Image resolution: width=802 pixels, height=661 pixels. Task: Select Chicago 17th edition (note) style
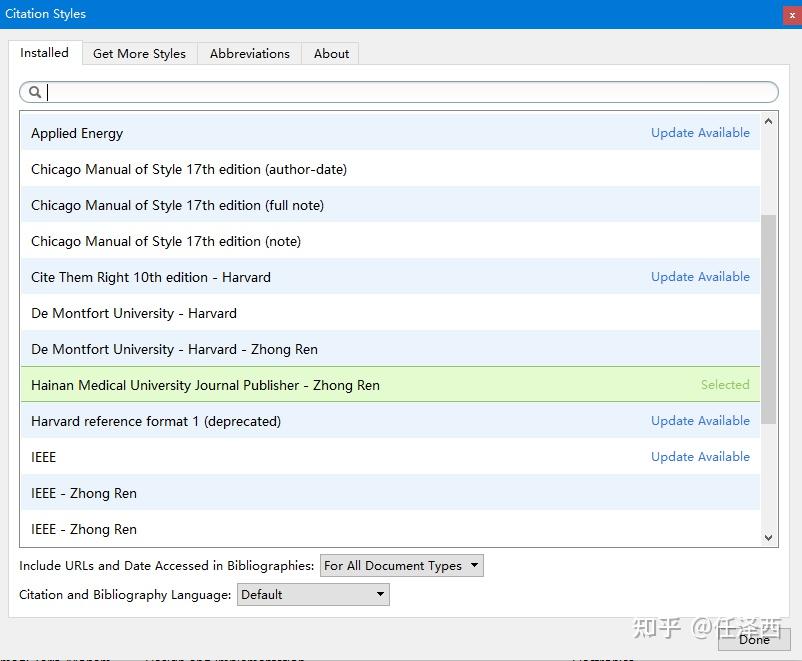(390, 241)
